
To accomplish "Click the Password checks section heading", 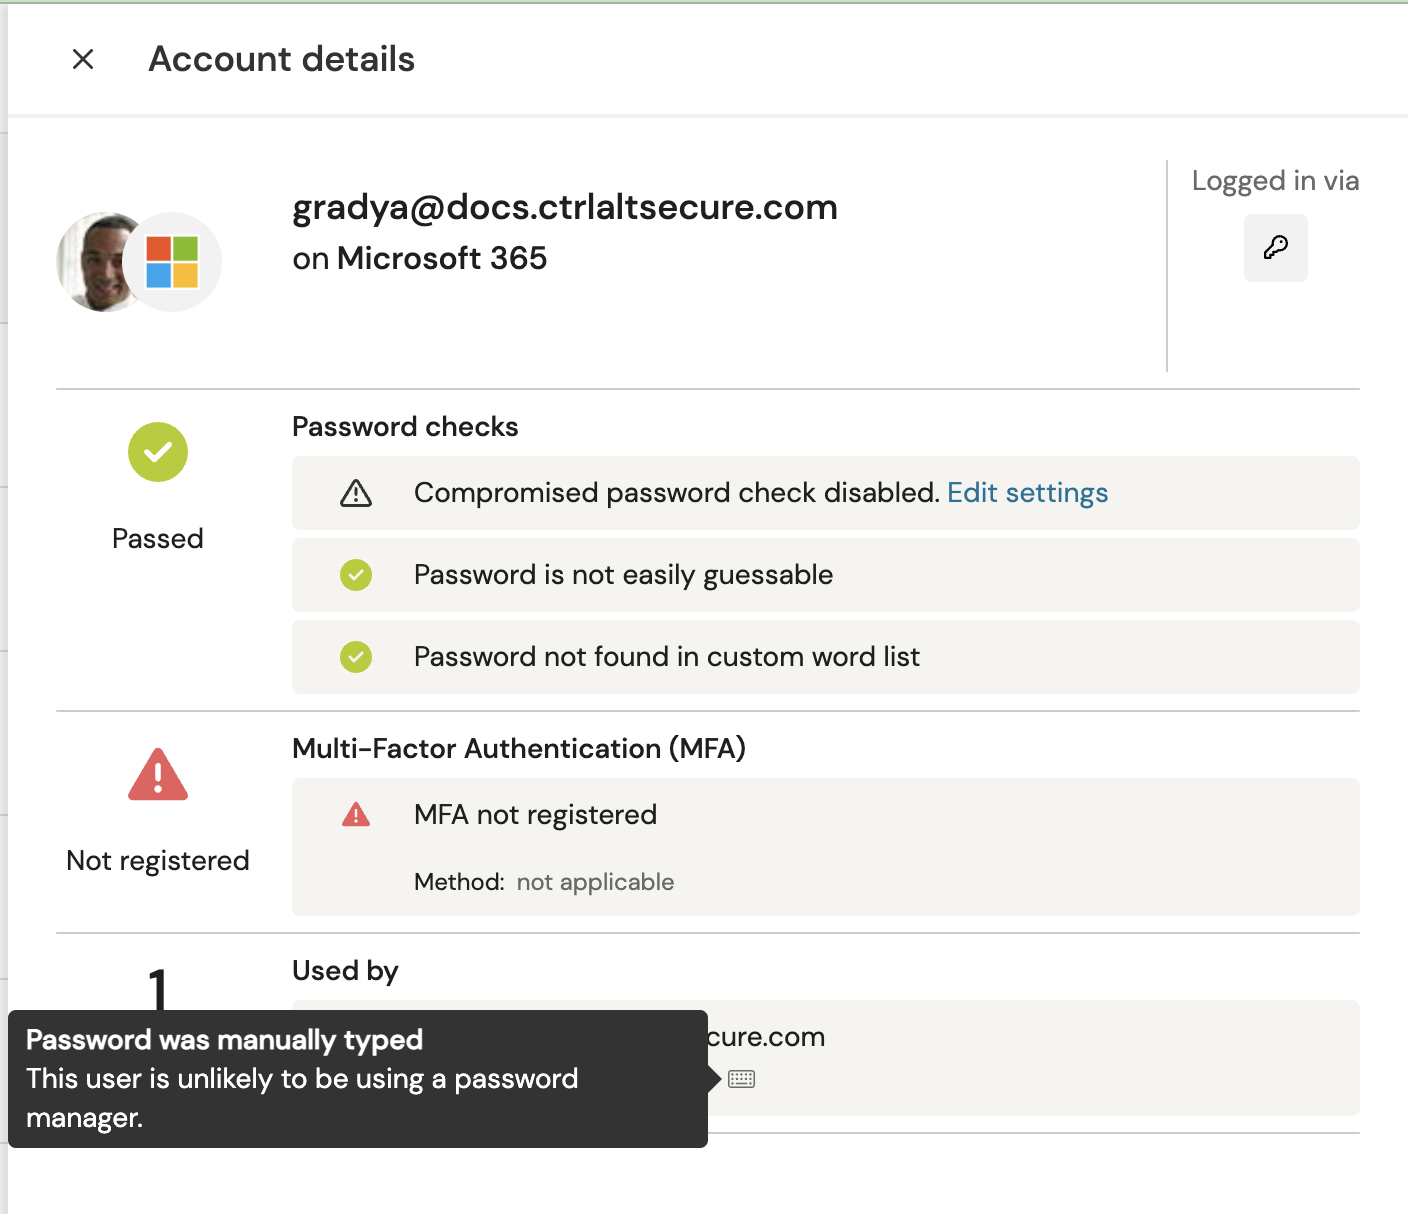I will pos(405,427).
